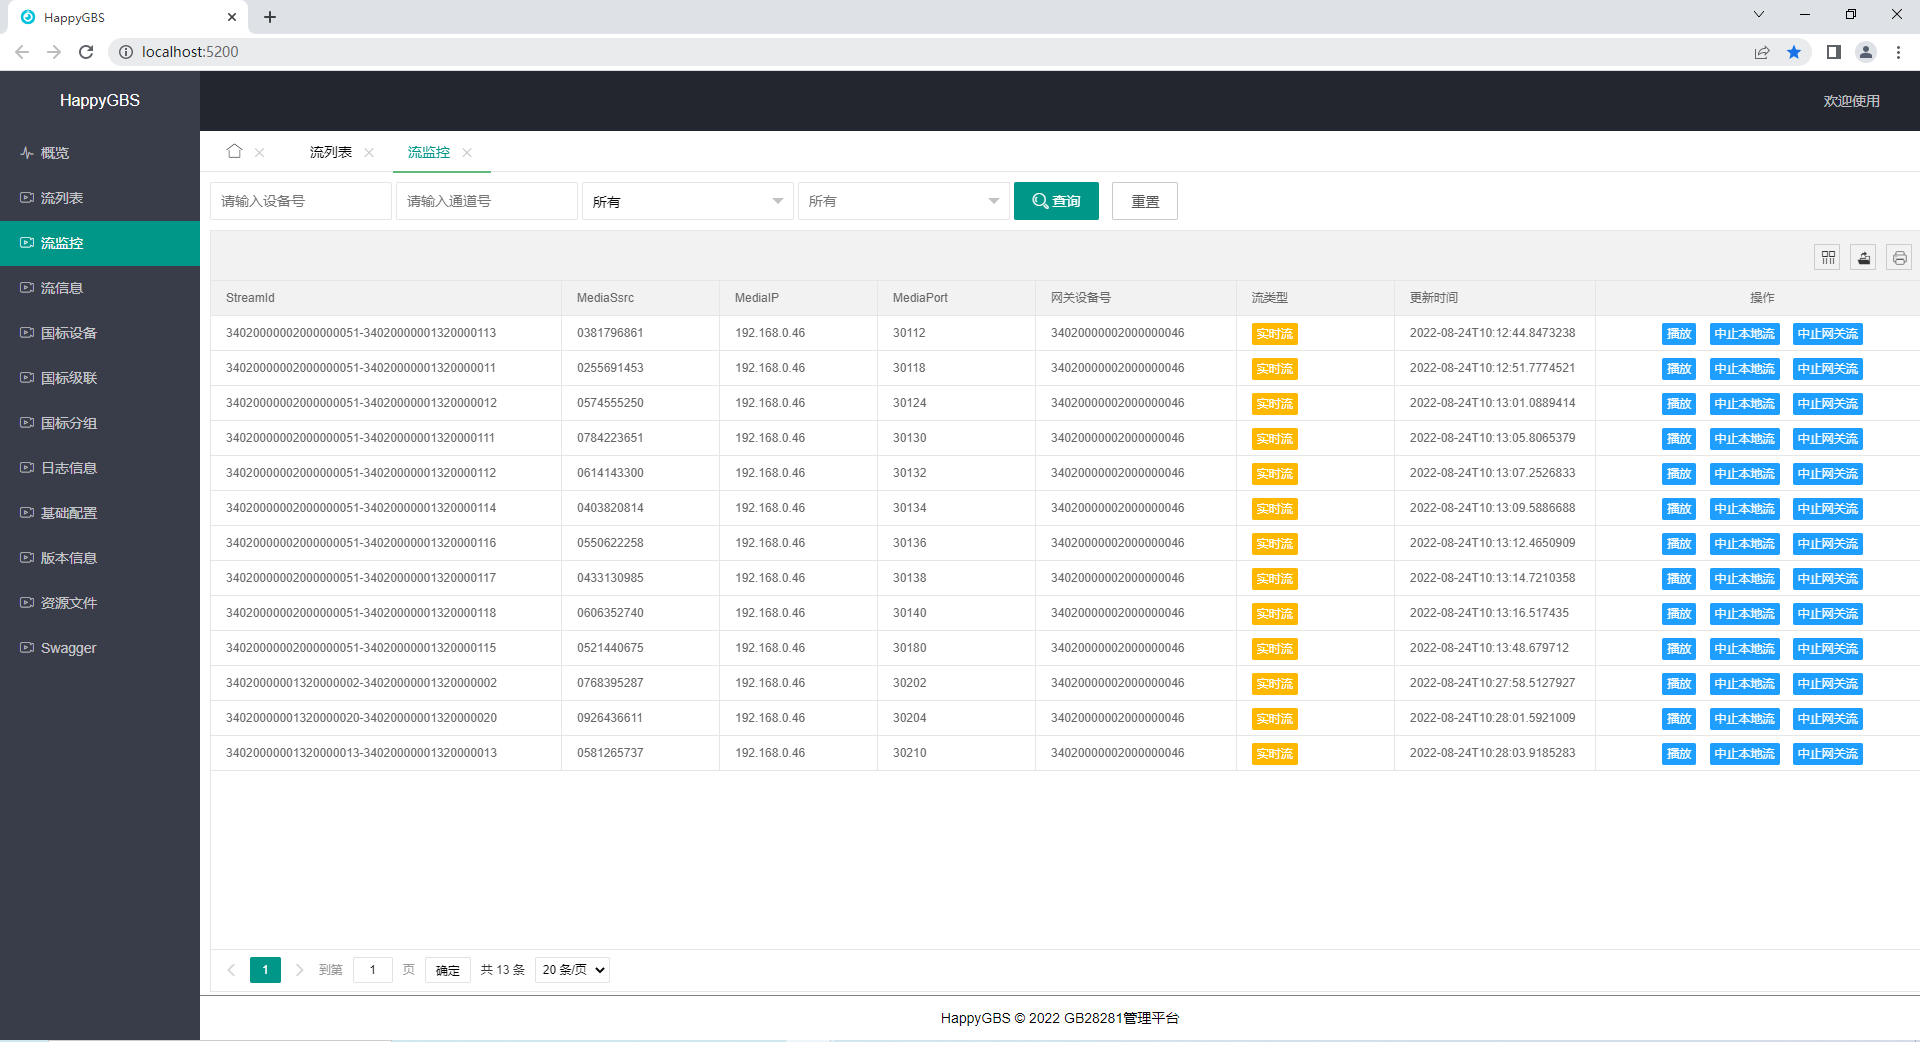Screen dimensions: 1920x1042
Task: Click 播放 for port 30132 row
Action: tap(1679, 474)
